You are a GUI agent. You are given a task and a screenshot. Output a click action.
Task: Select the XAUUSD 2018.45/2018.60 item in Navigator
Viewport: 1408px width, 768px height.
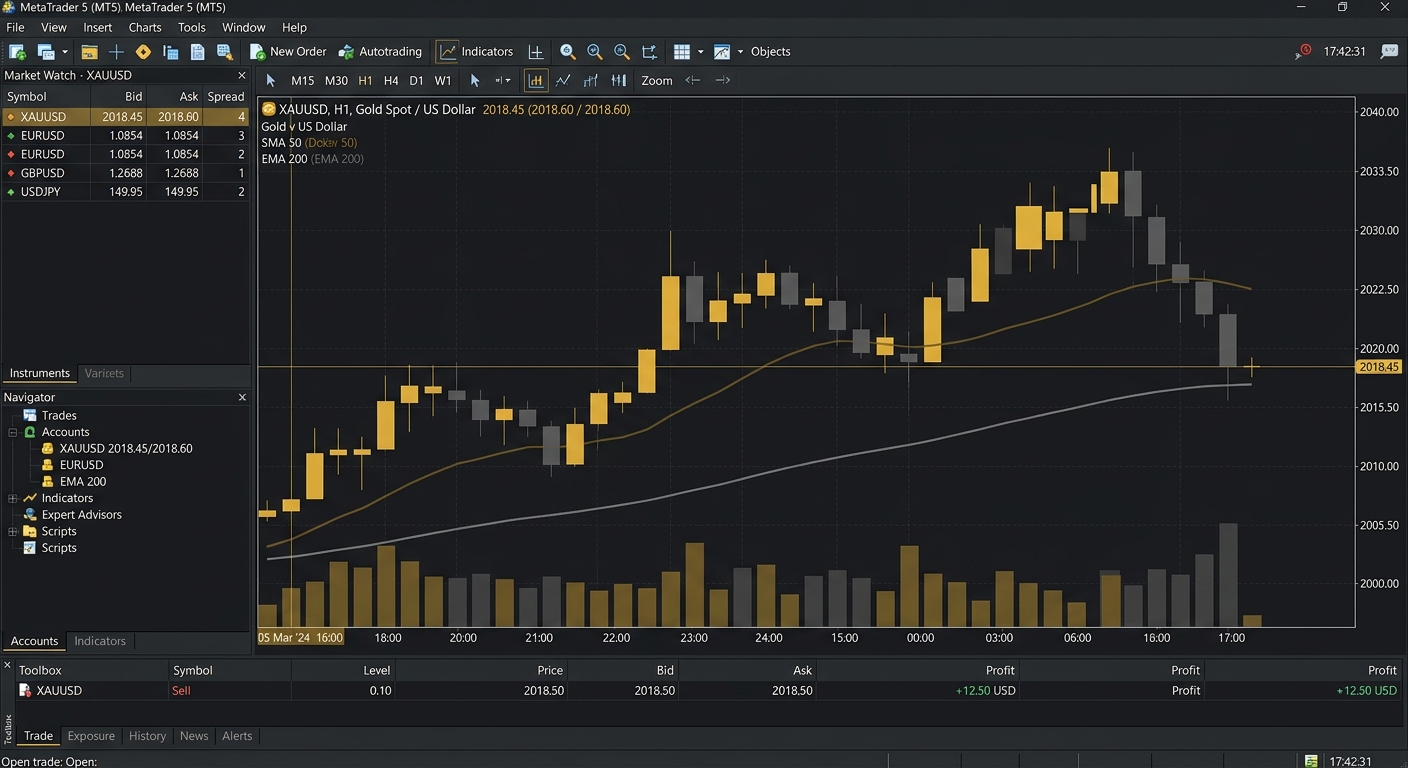pos(126,449)
